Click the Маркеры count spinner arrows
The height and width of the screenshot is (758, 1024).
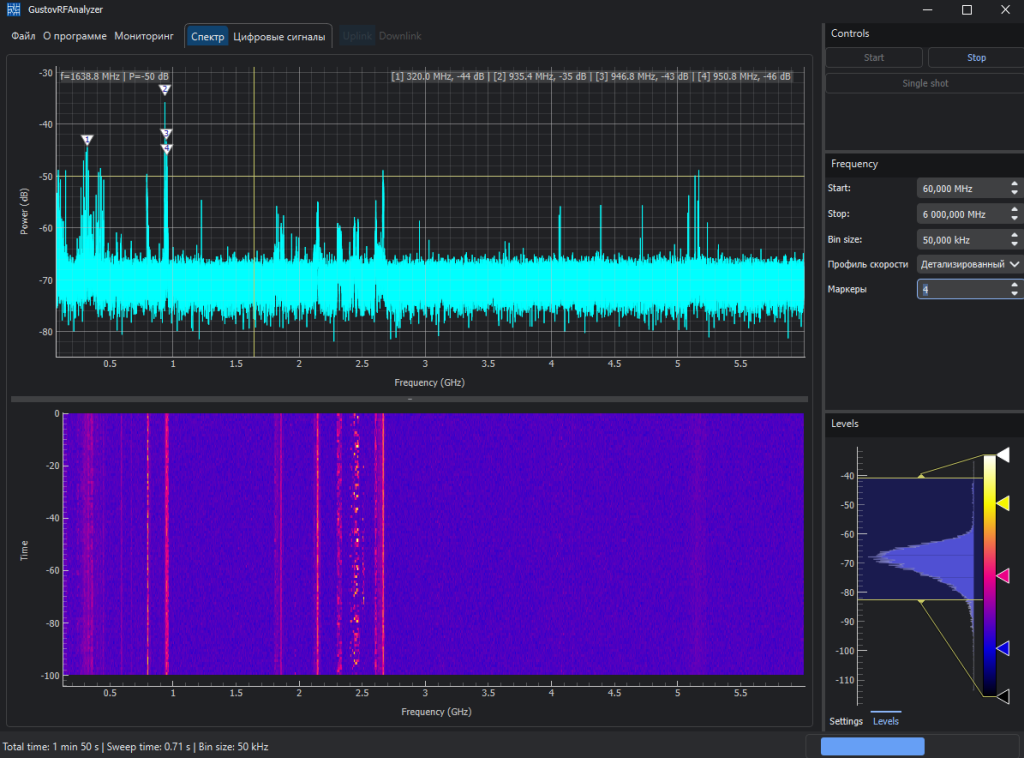[1014, 289]
